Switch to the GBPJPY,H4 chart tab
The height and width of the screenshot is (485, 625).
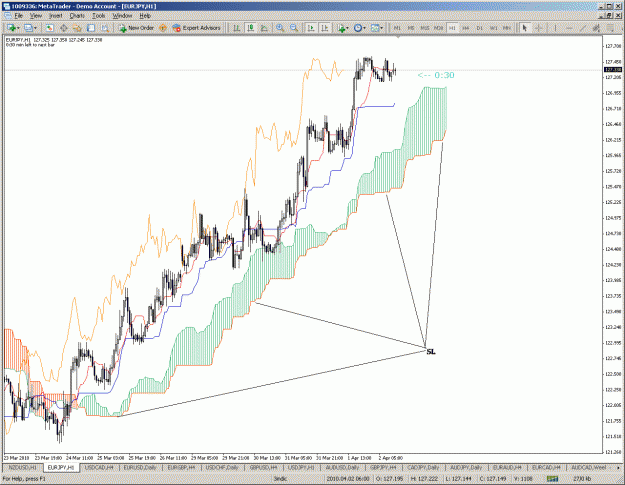coord(383,467)
